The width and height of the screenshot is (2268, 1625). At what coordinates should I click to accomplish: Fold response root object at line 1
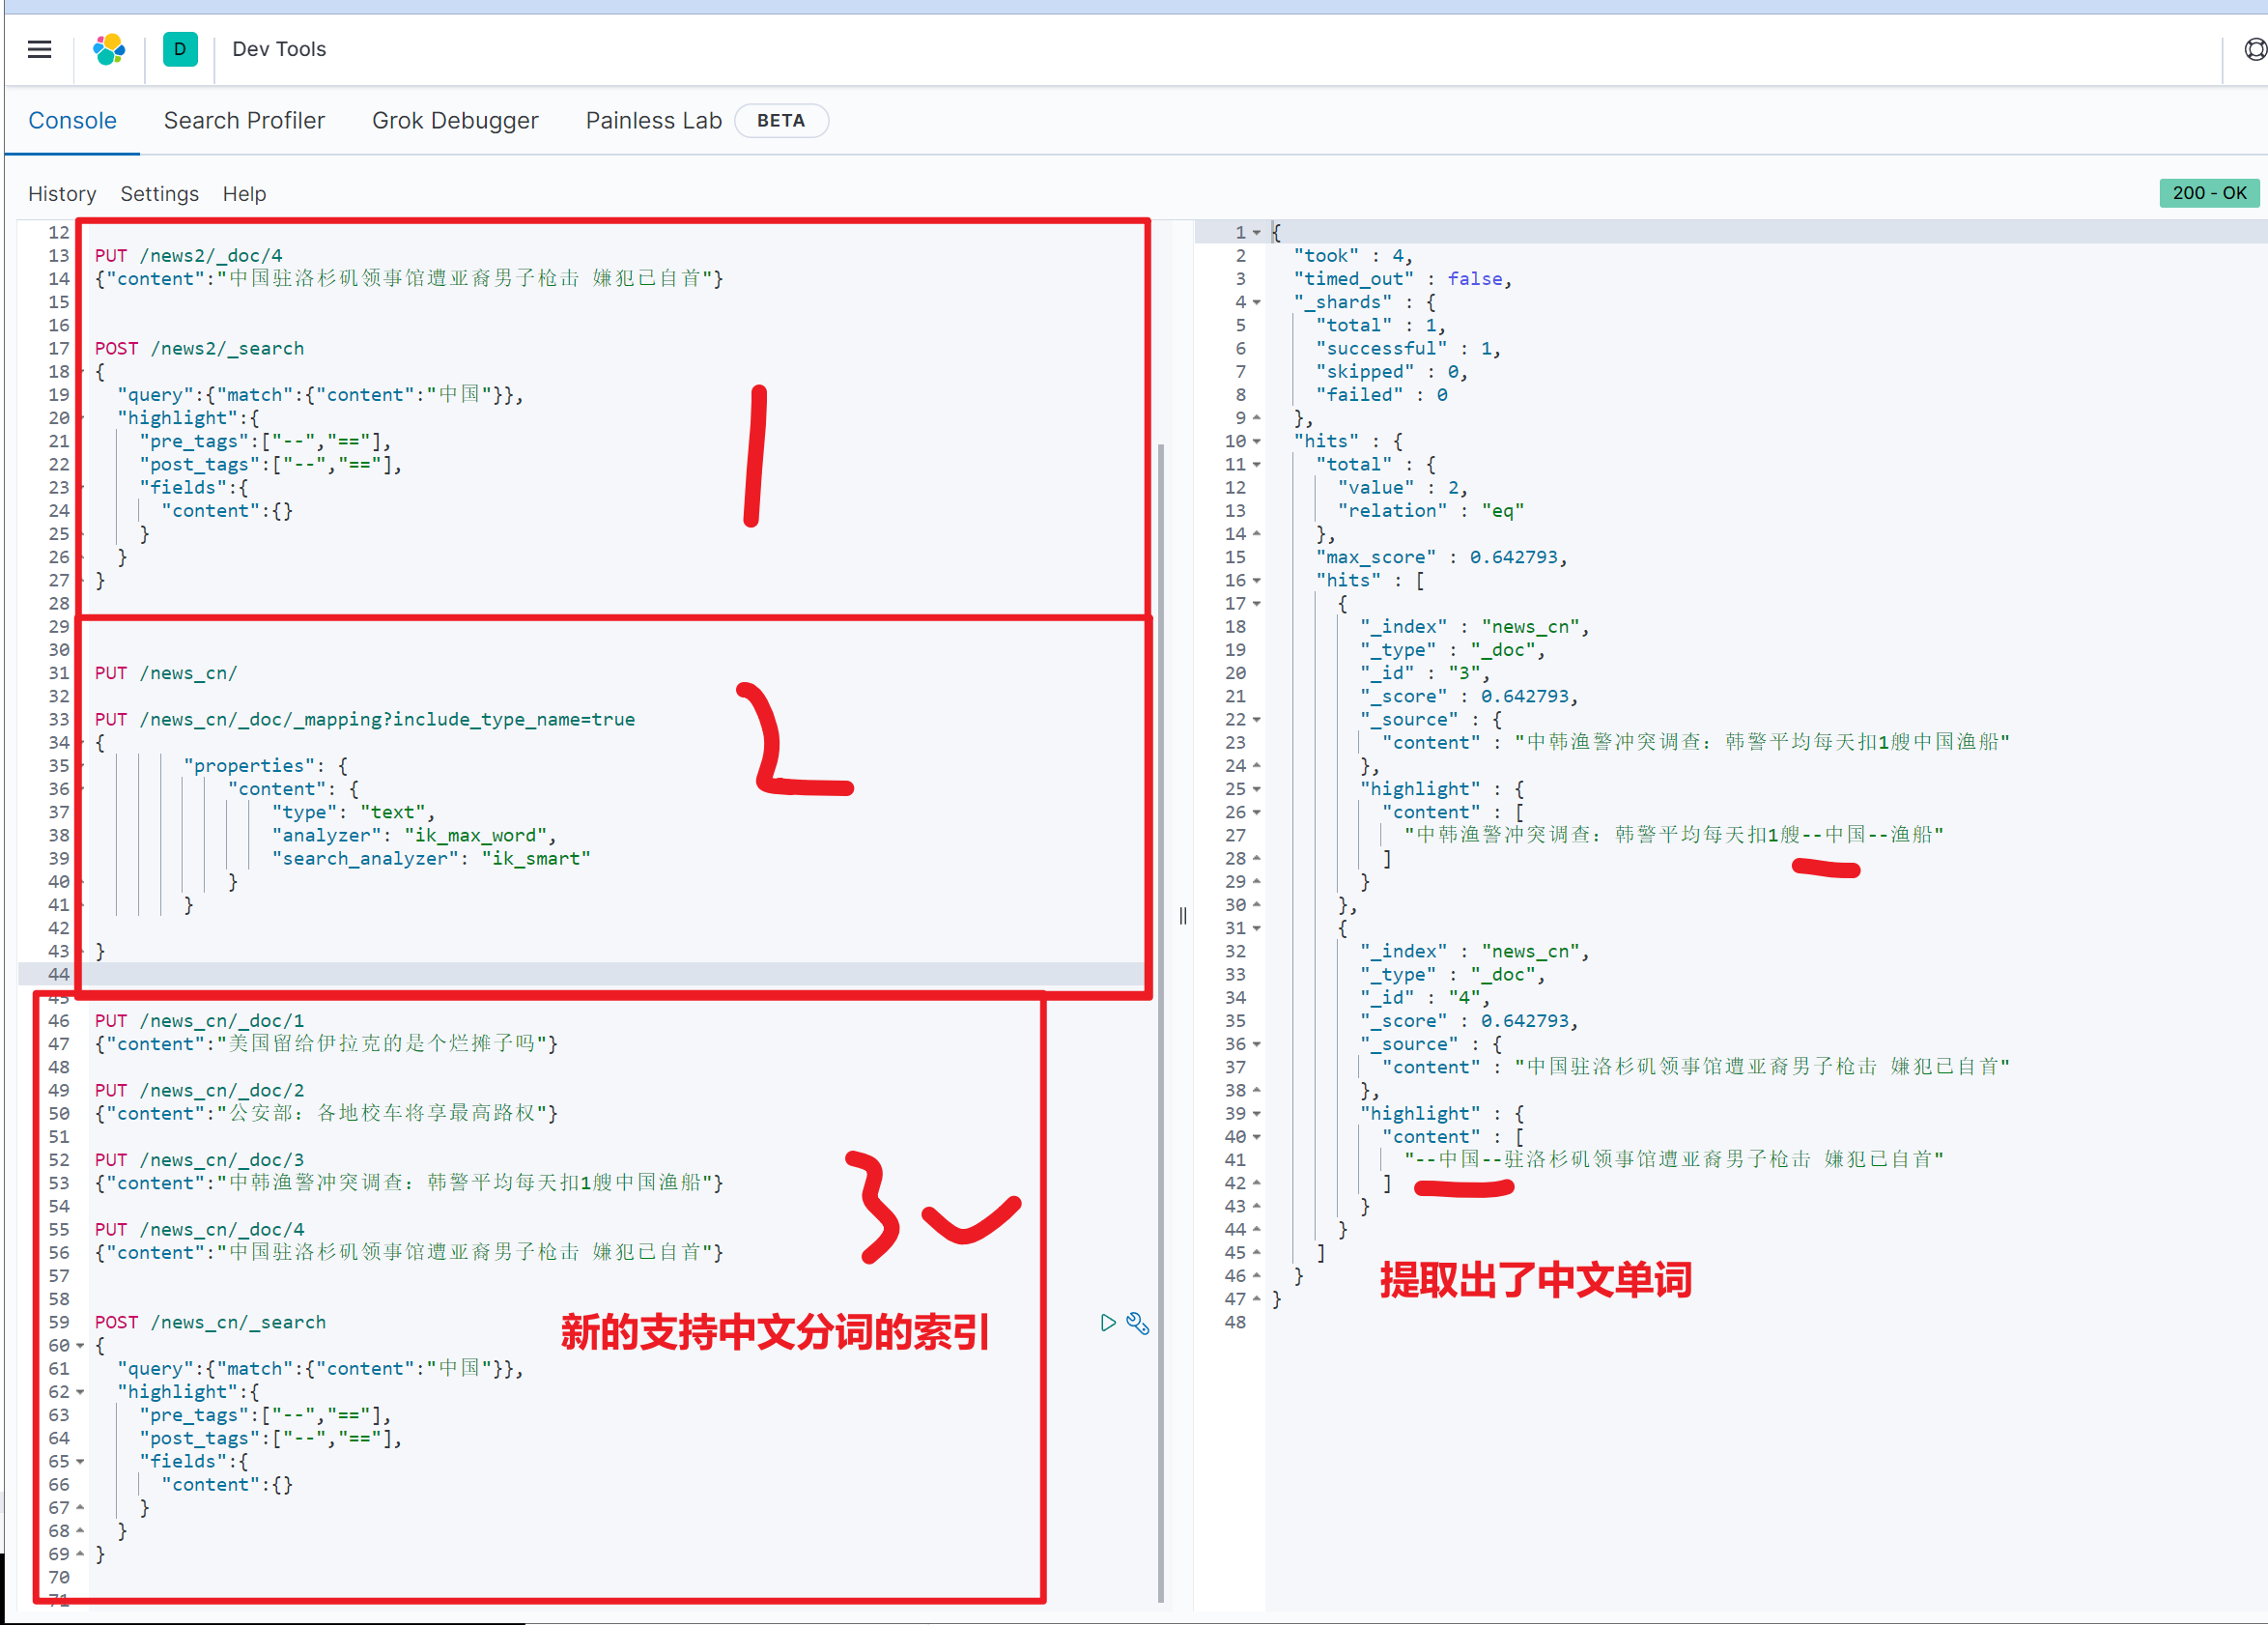(x=1257, y=232)
